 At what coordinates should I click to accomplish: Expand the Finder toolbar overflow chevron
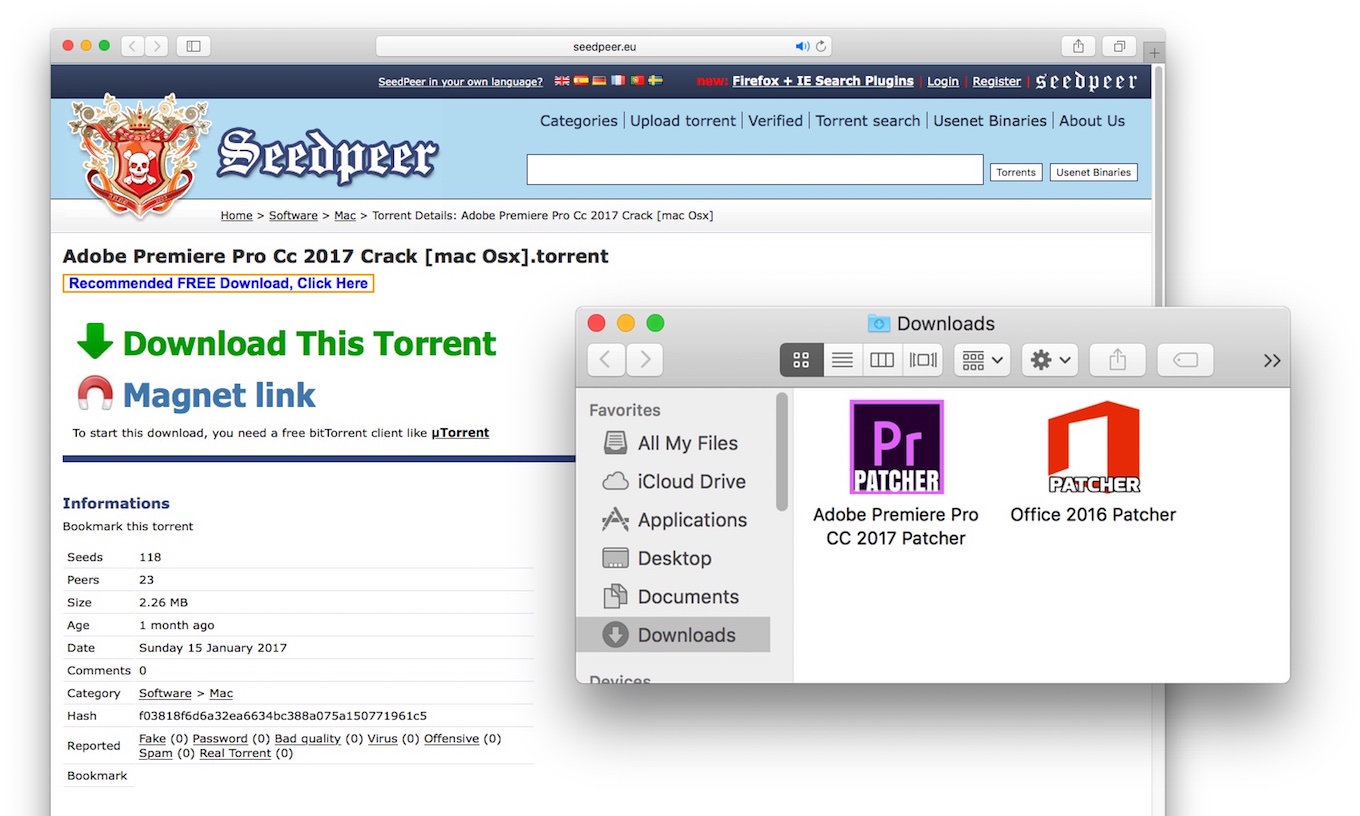(x=1271, y=361)
